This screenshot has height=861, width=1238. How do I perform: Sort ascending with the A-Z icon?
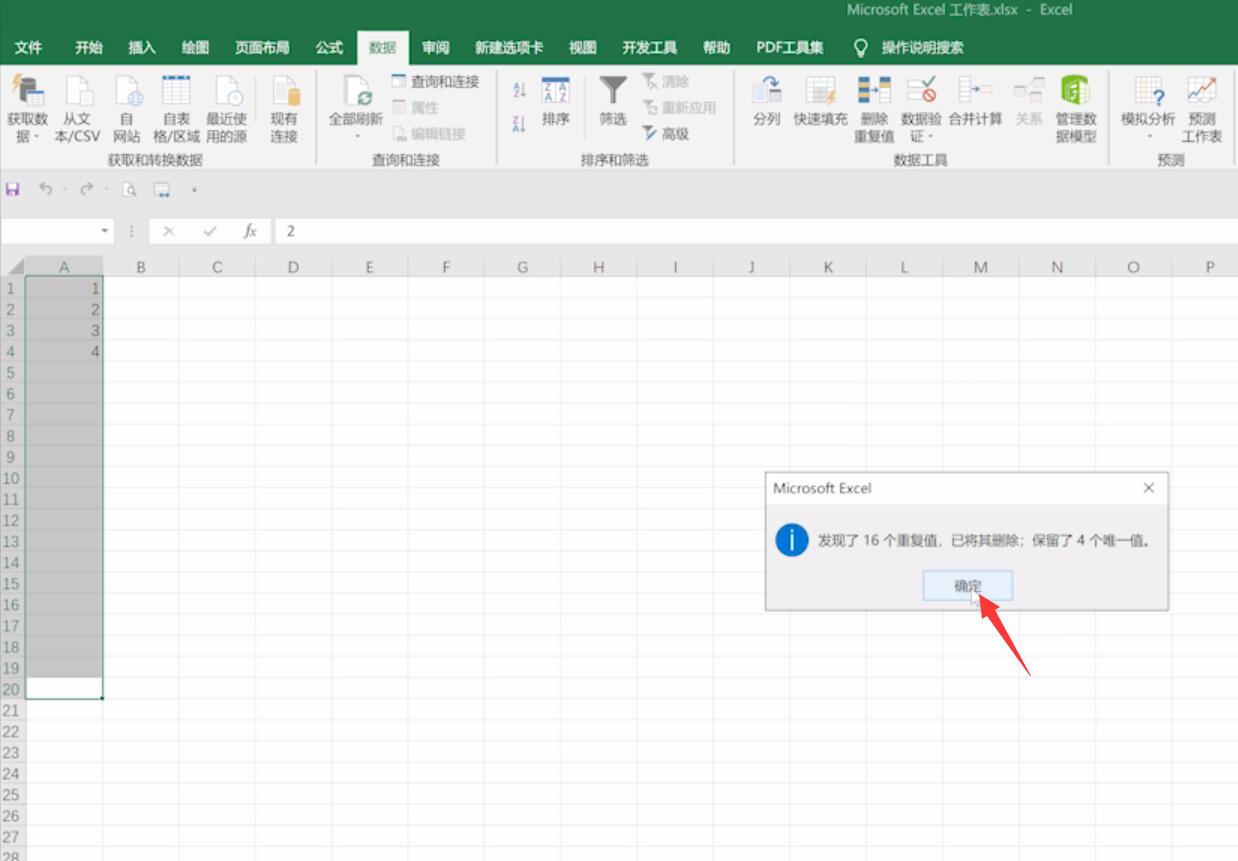click(519, 90)
